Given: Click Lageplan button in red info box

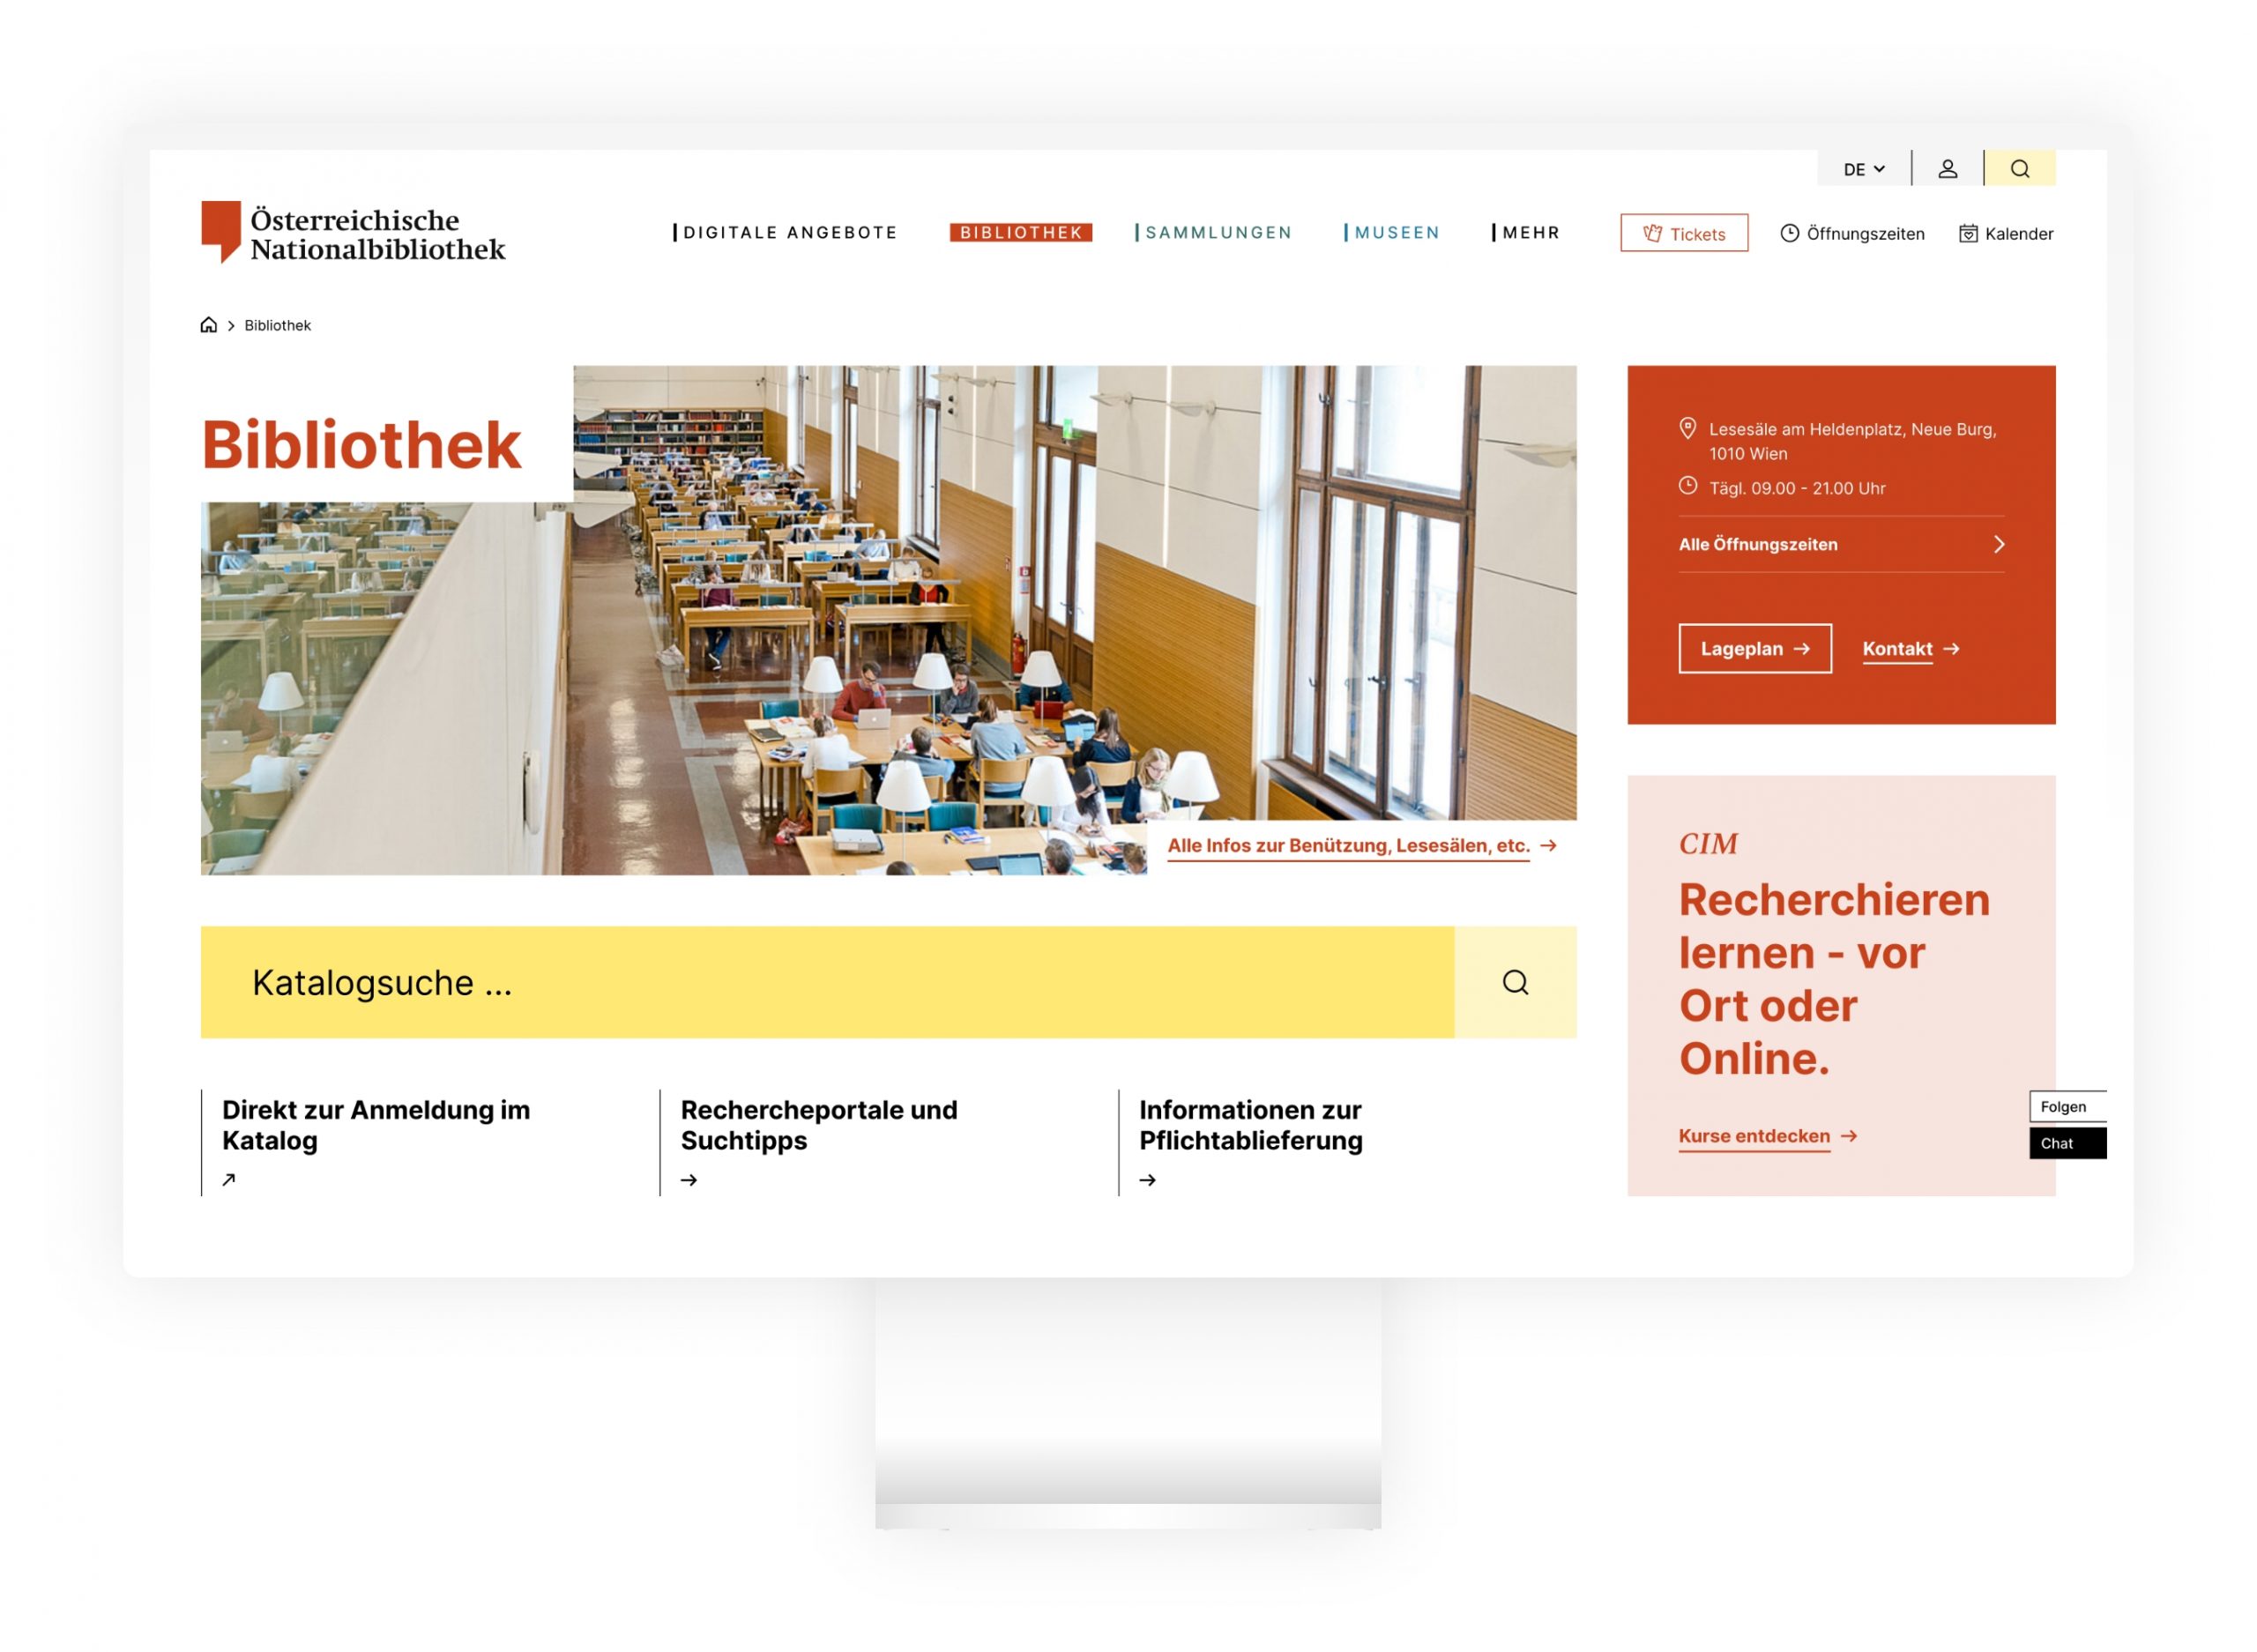Looking at the screenshot, I should pyautogui.click(x=1753, y=648).
